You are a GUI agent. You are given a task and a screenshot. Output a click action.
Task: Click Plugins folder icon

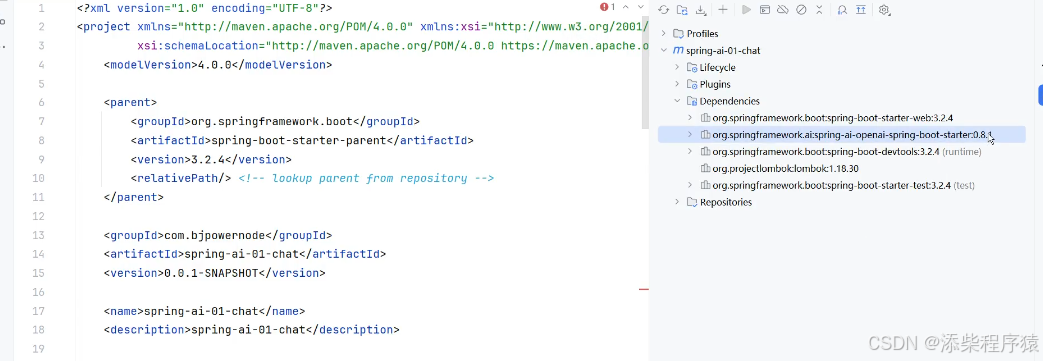click(x=692, y=84)
